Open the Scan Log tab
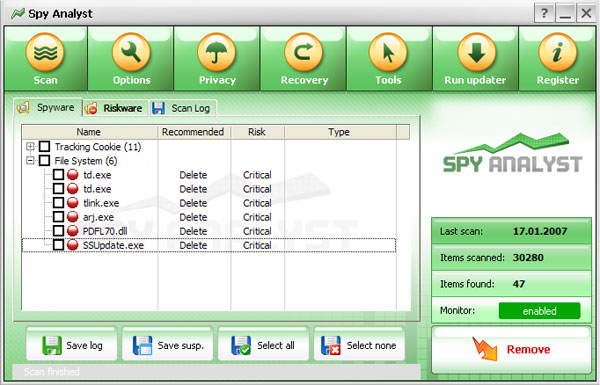600x385 pixels. [x=183, y=108]
